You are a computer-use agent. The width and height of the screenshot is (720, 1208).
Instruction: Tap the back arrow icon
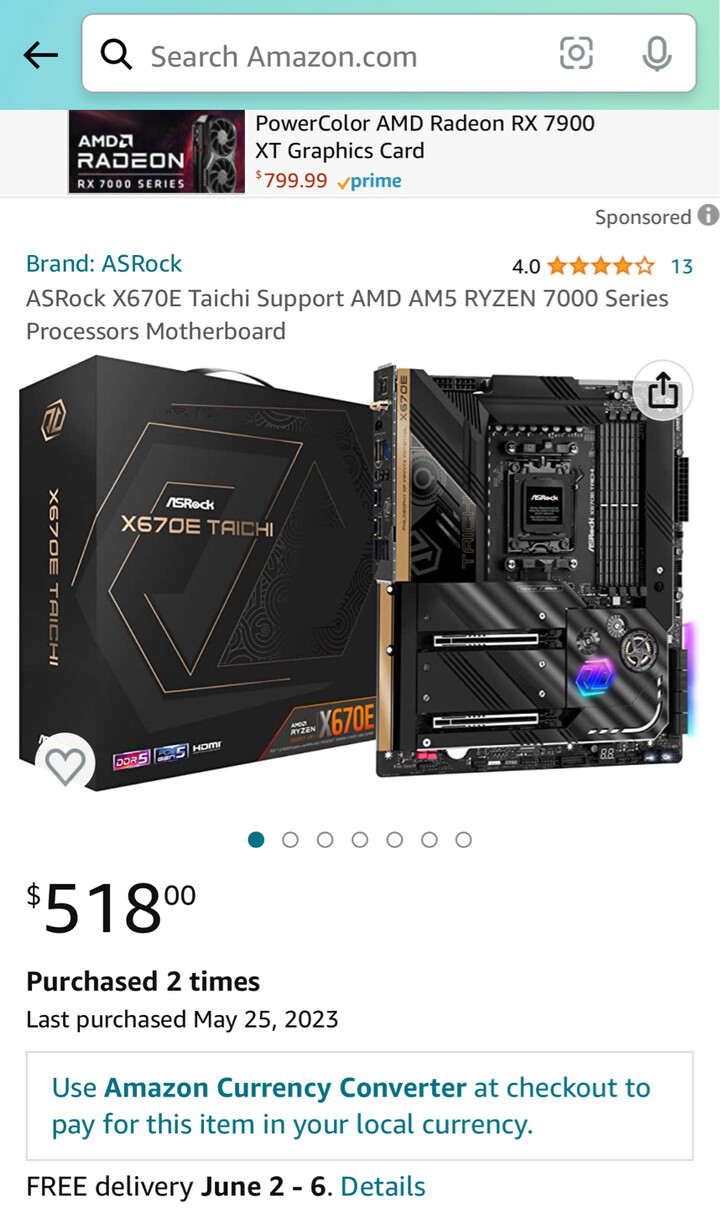40,55
